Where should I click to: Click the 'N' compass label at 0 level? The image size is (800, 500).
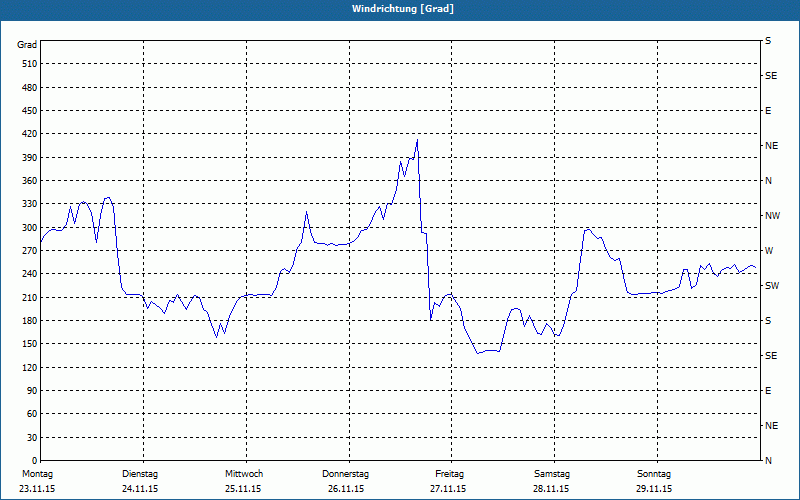click(x=768, y=461)
